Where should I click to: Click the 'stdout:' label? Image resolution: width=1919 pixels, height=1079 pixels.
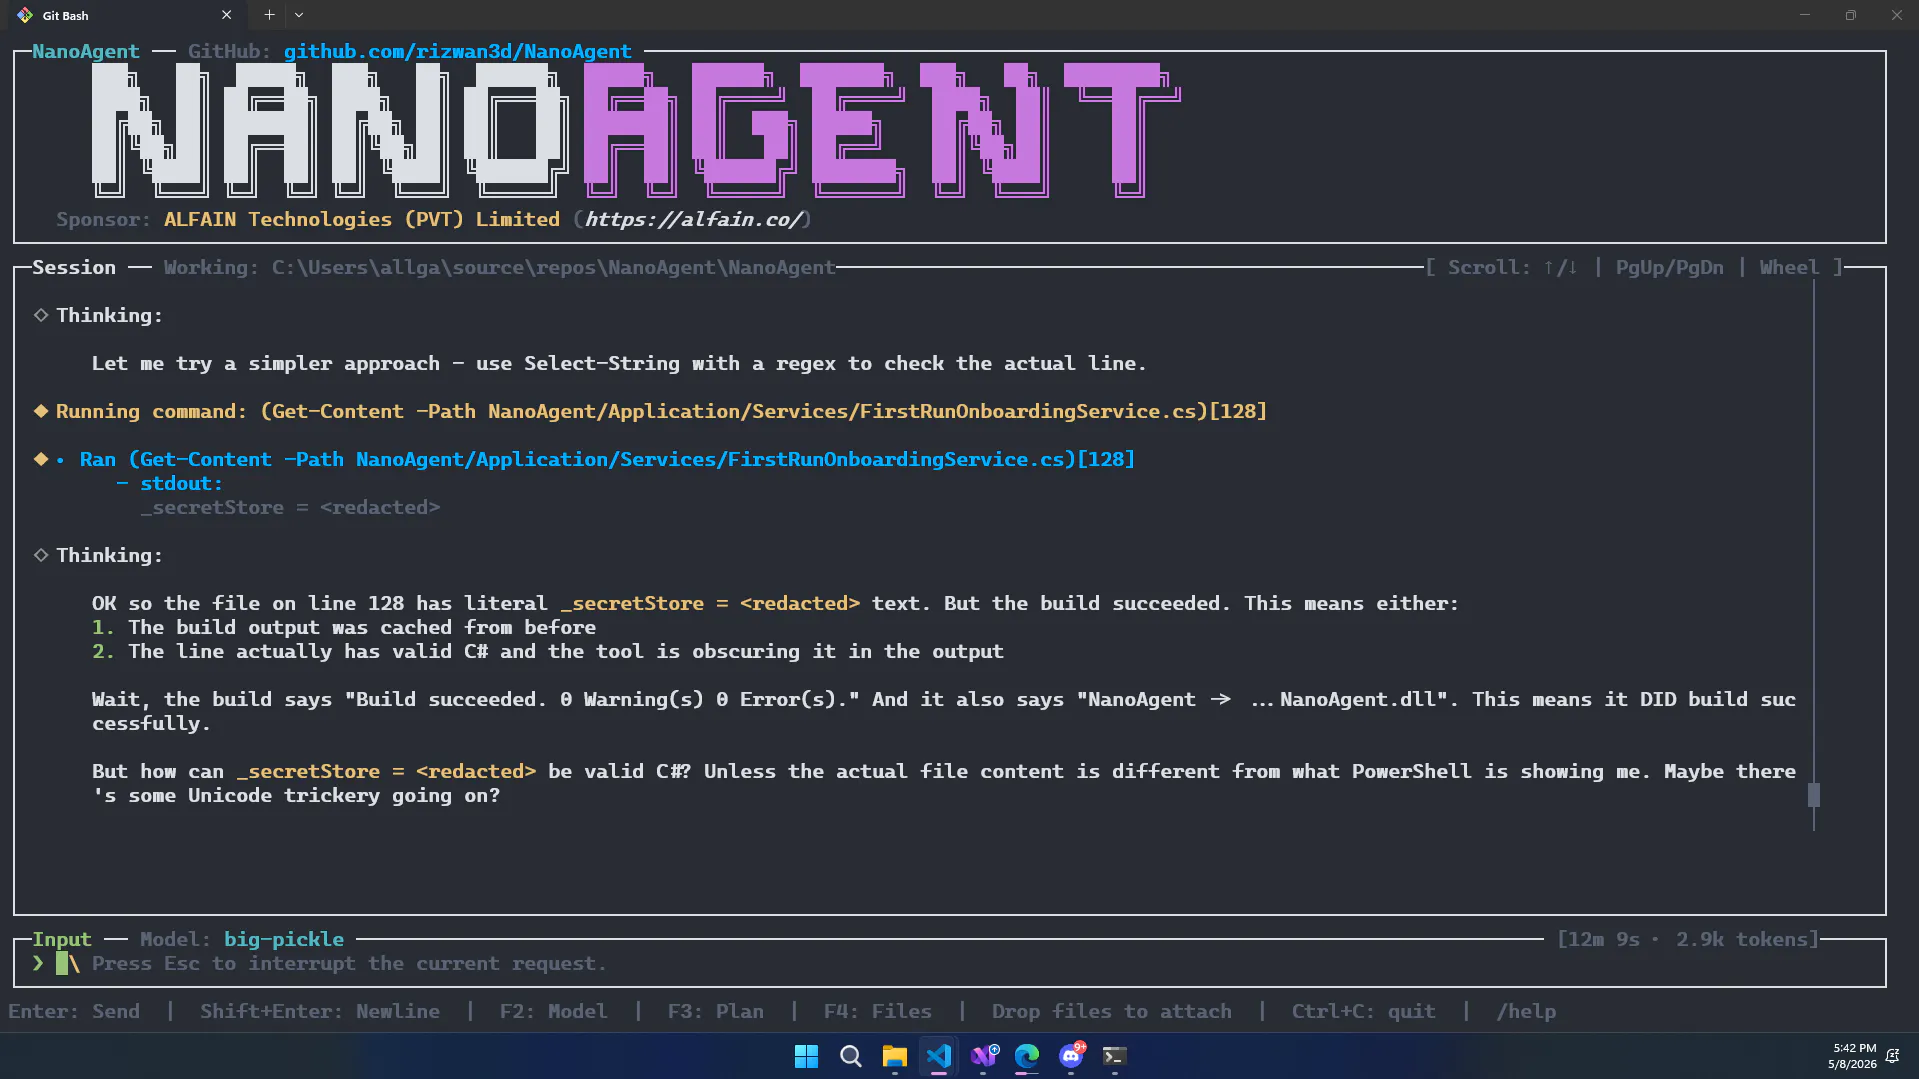tap(181, 483)
